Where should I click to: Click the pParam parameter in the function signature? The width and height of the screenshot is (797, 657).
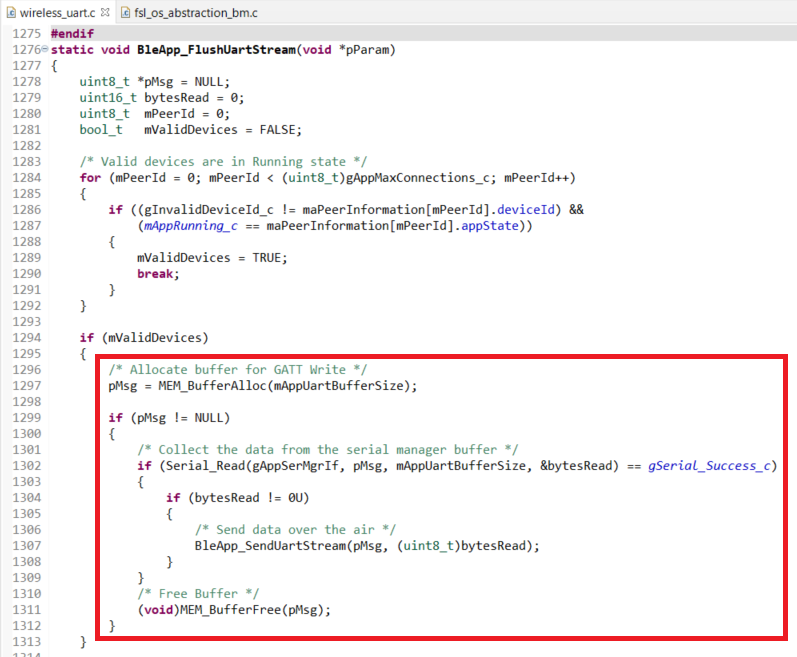tap(367, 50)
